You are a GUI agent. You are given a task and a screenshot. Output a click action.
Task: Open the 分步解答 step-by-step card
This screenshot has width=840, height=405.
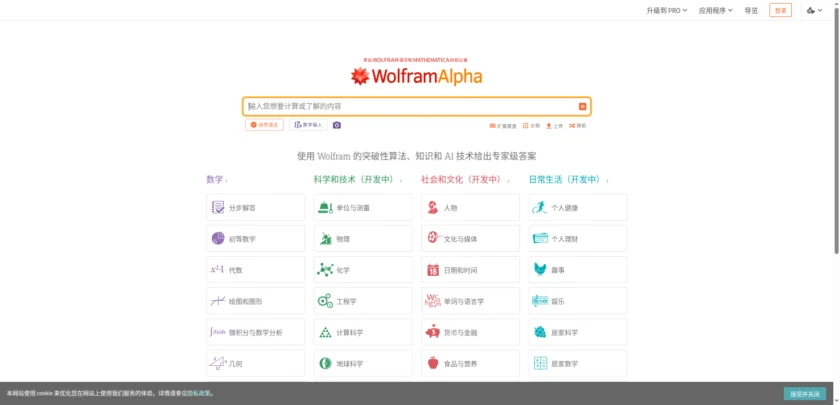tap(256, 207)
